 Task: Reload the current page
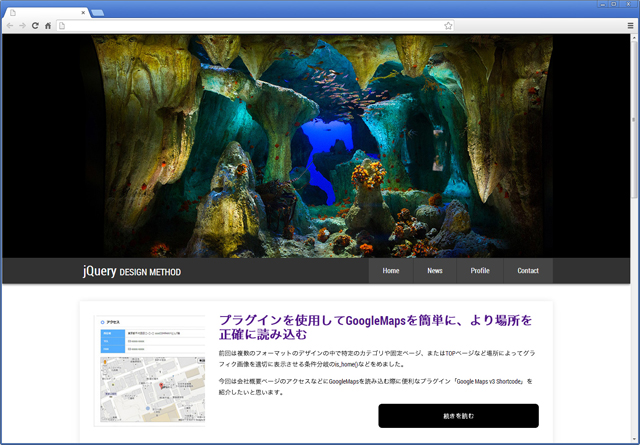35,25
